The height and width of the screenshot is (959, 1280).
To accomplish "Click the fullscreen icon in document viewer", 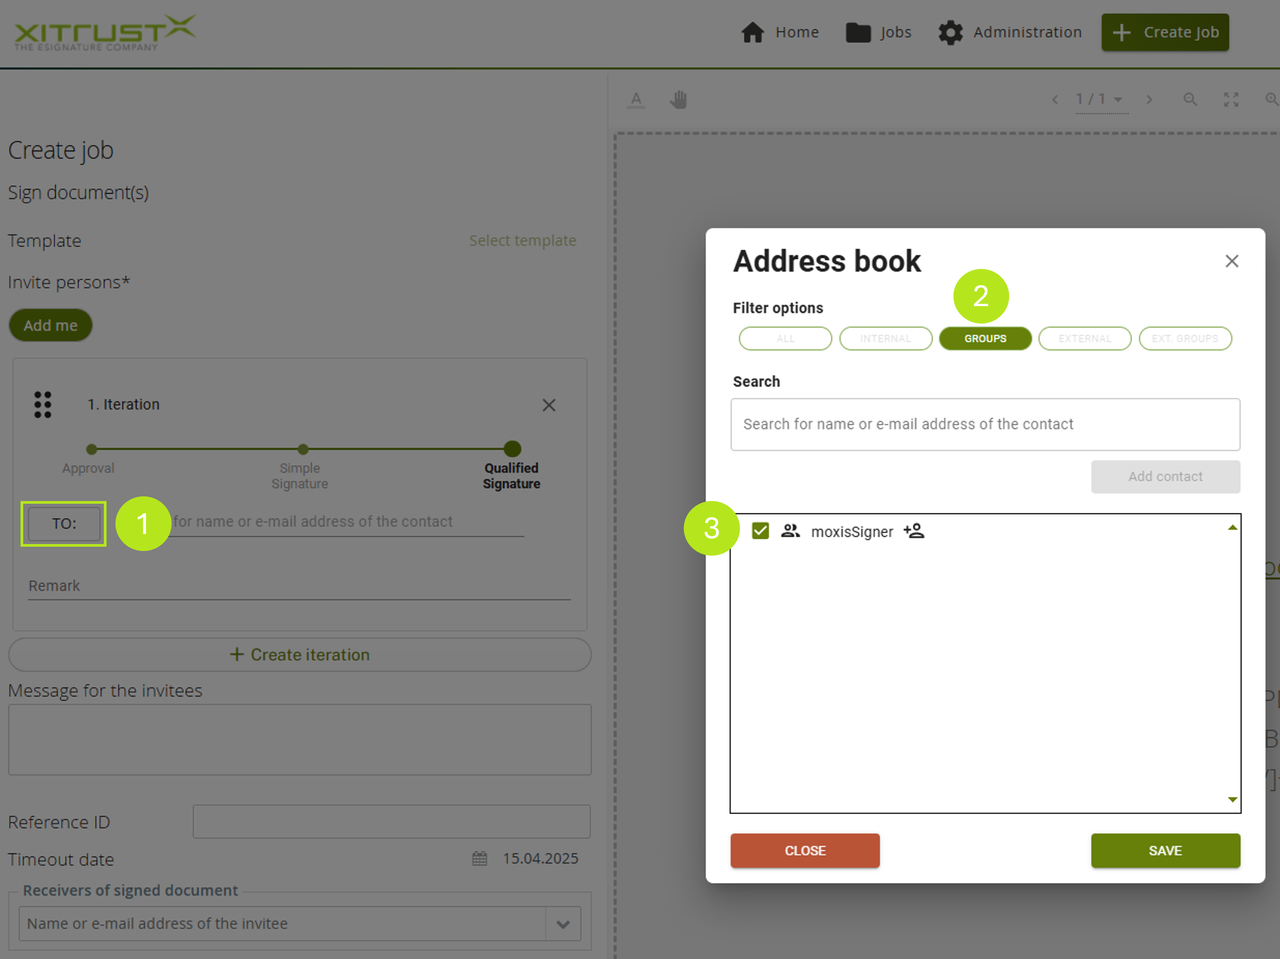I will click(x=1231, y=100).
